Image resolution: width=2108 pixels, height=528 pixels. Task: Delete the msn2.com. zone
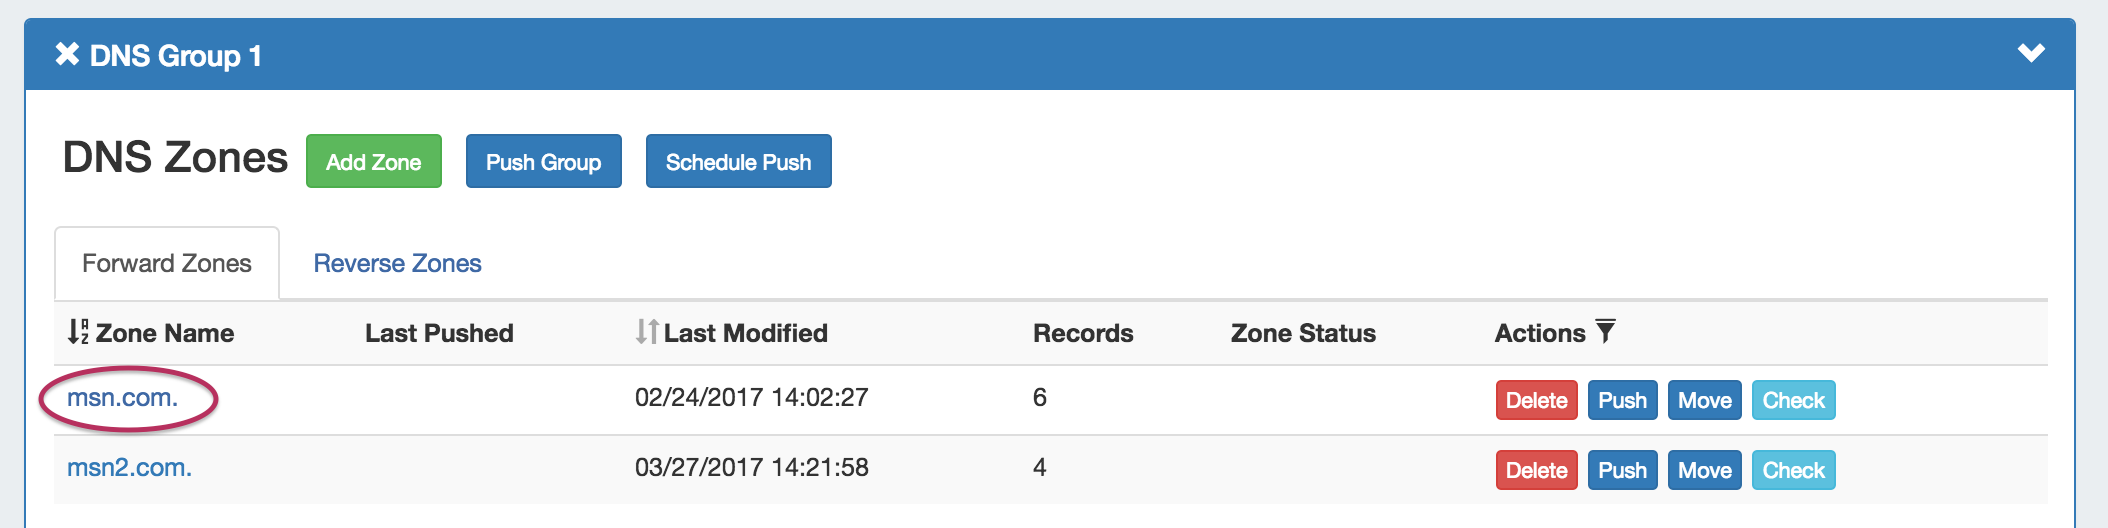[x=1536, y=470]
